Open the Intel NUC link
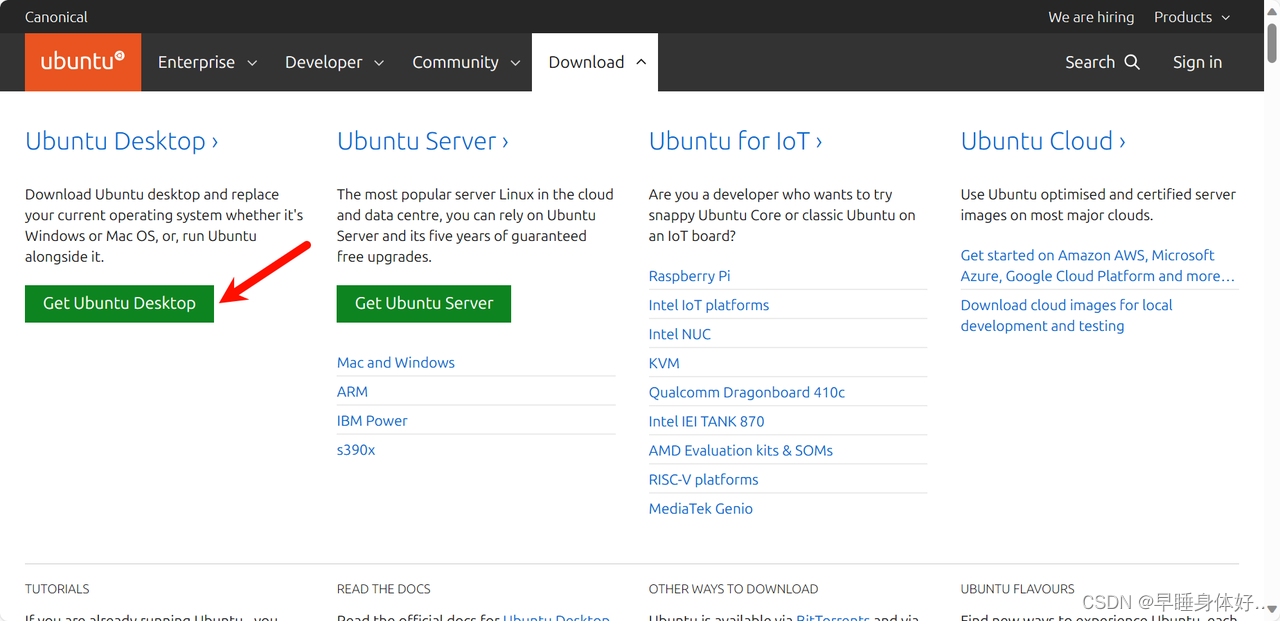 click(x=680, y=333)
